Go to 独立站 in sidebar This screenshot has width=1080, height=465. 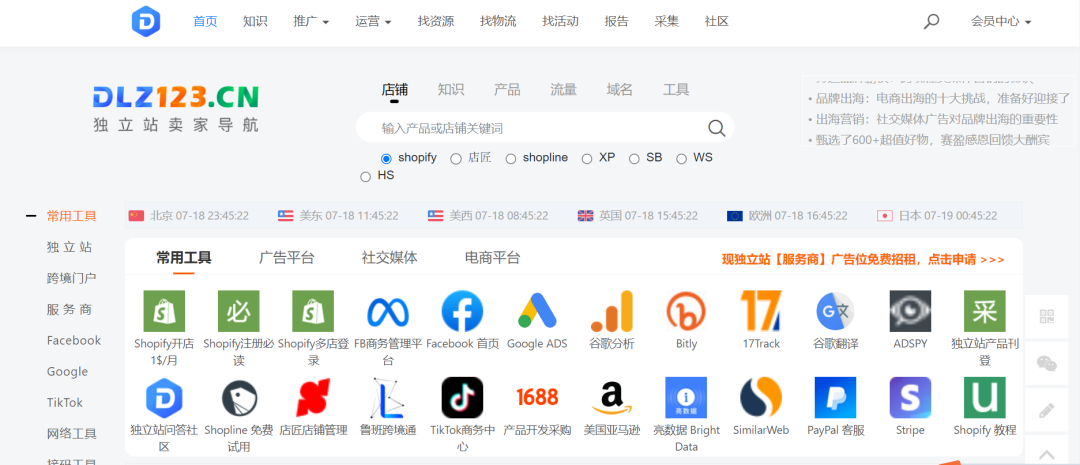click(x=69, y=247)
